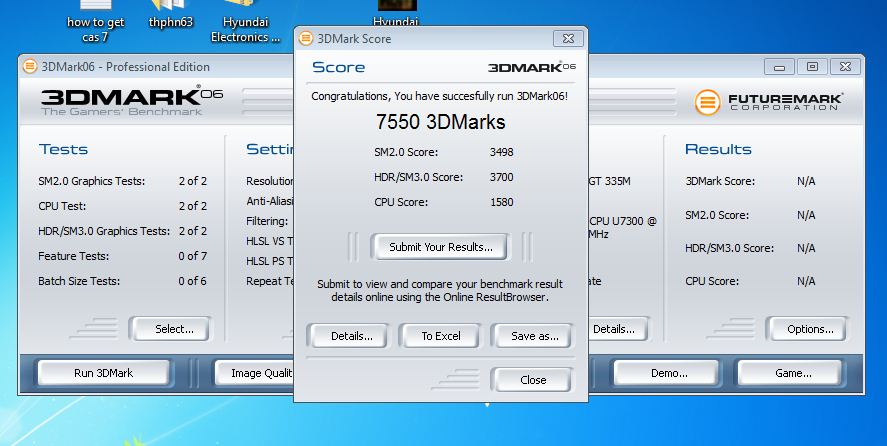Viewport: 887px width, 446px height.
Task: Click '3DMark Score:' label in Results panel
Action: point(720,181)
